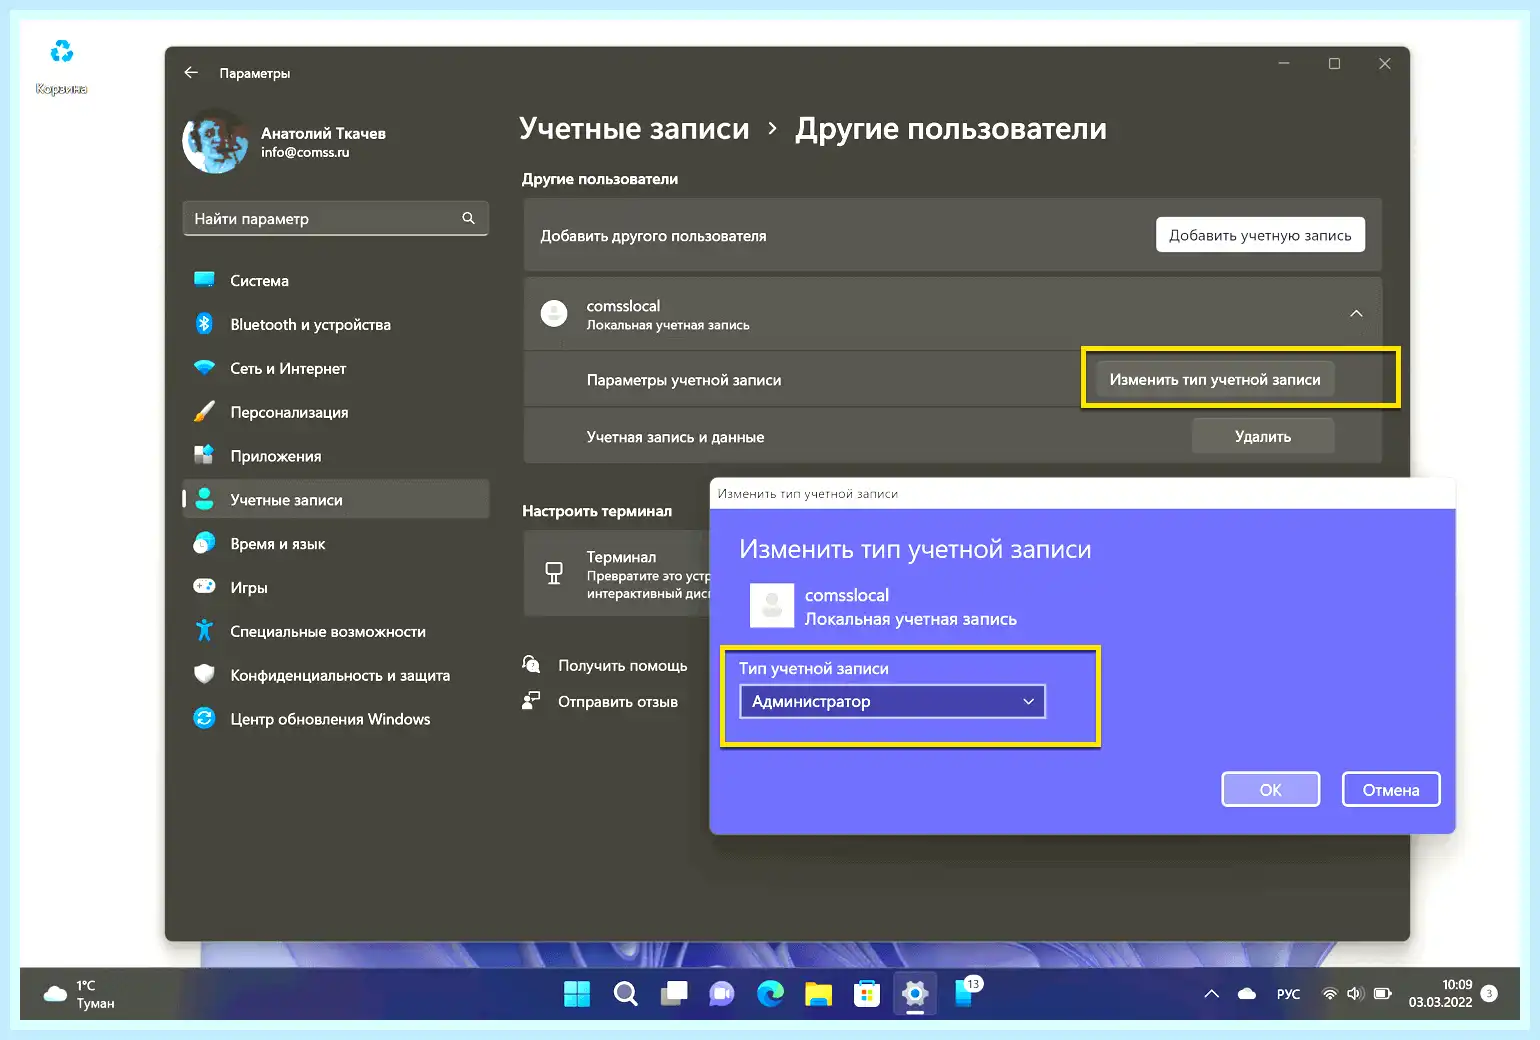Click the privacy shield icon
The height and width of the screenshot is (1040, 1540).
point(204,674)
